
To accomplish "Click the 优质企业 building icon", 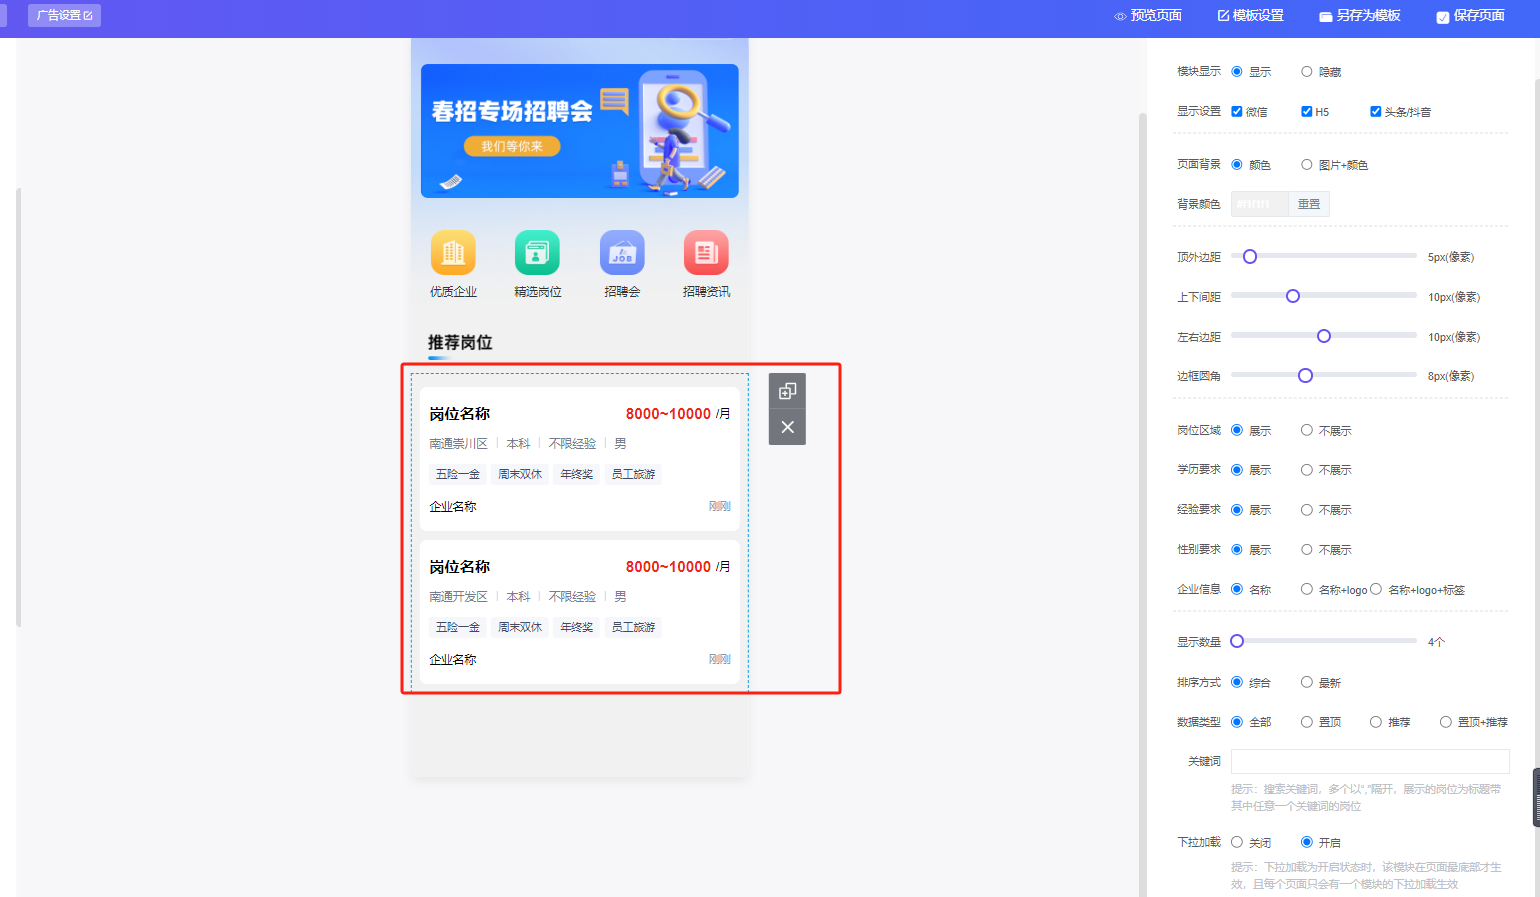I will pos(453,253).
